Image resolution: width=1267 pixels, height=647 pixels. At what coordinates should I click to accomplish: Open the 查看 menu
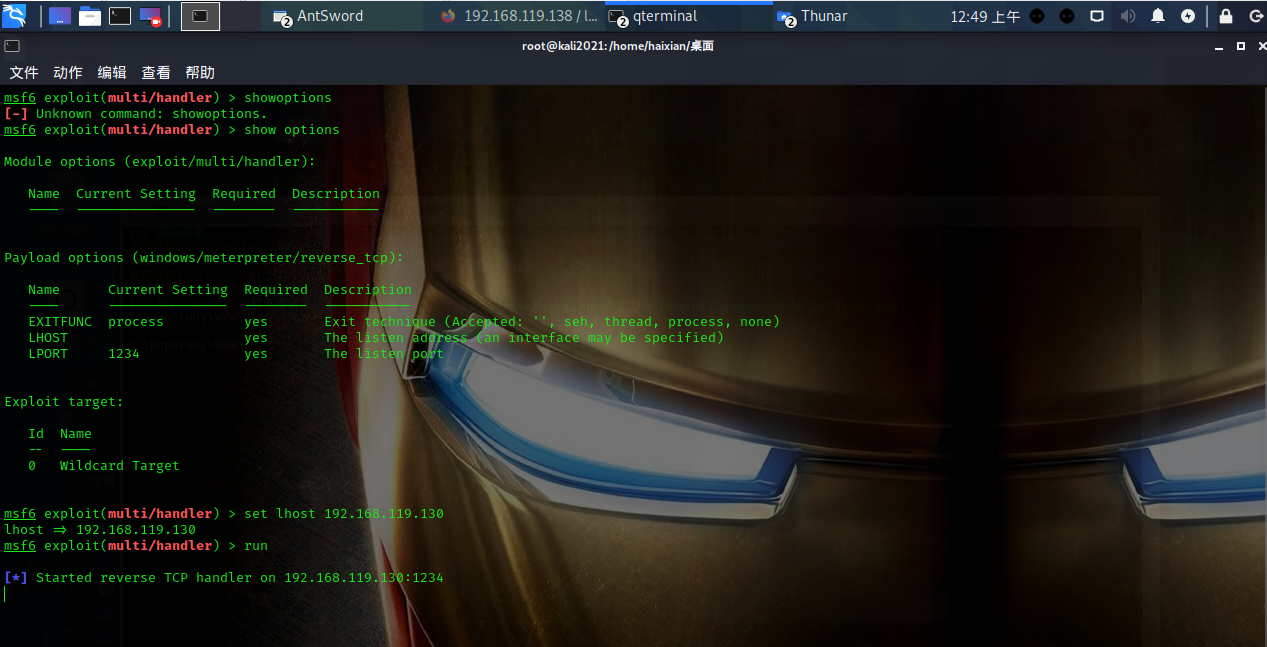click(156, 72)
